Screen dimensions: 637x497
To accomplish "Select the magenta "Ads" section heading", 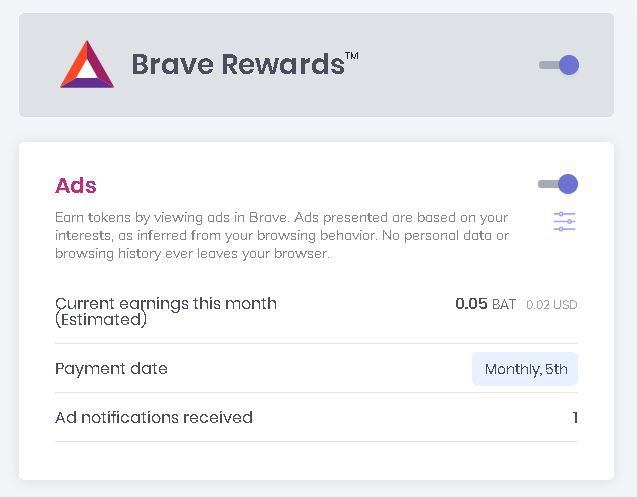I will [x=76, y=185].
